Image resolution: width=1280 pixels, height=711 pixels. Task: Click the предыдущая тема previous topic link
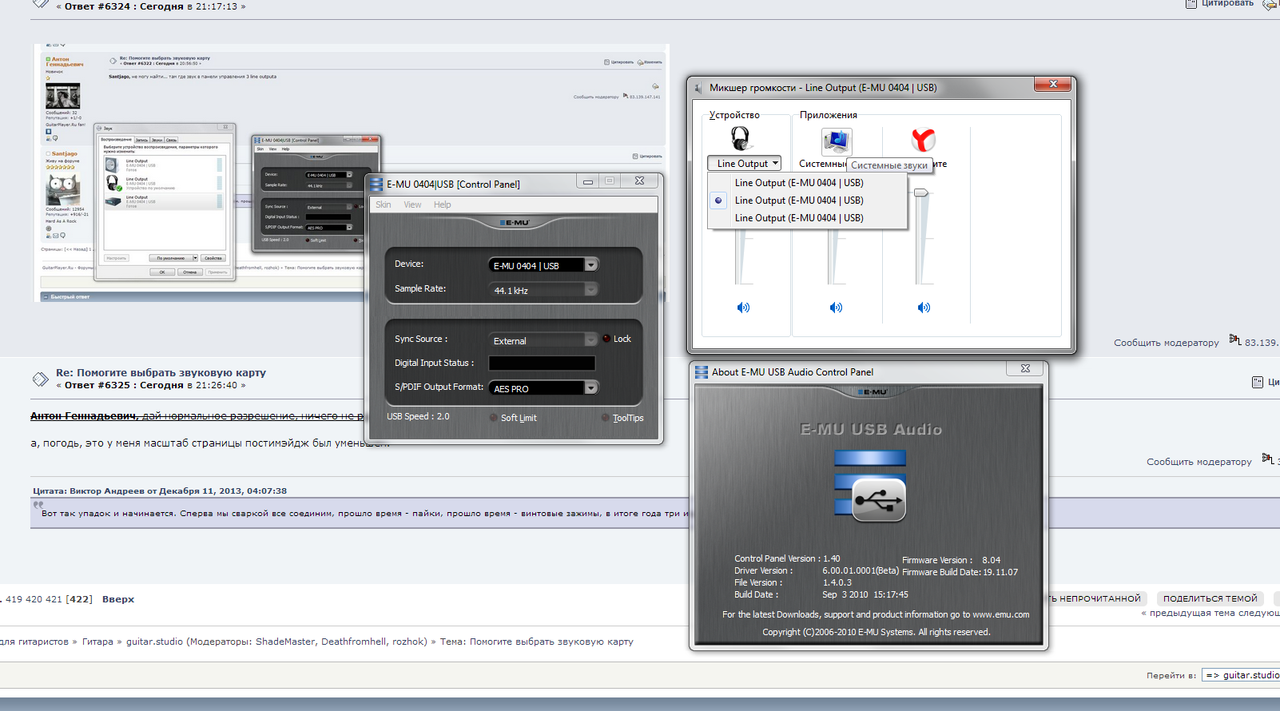point(1189,614)
